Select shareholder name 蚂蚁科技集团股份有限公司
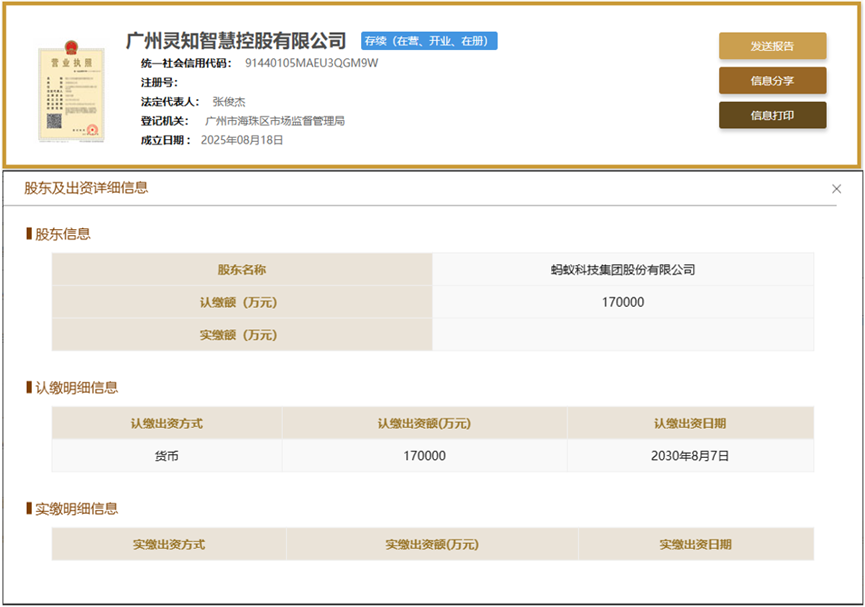865x607 pixels. click(x=622, y=270)
